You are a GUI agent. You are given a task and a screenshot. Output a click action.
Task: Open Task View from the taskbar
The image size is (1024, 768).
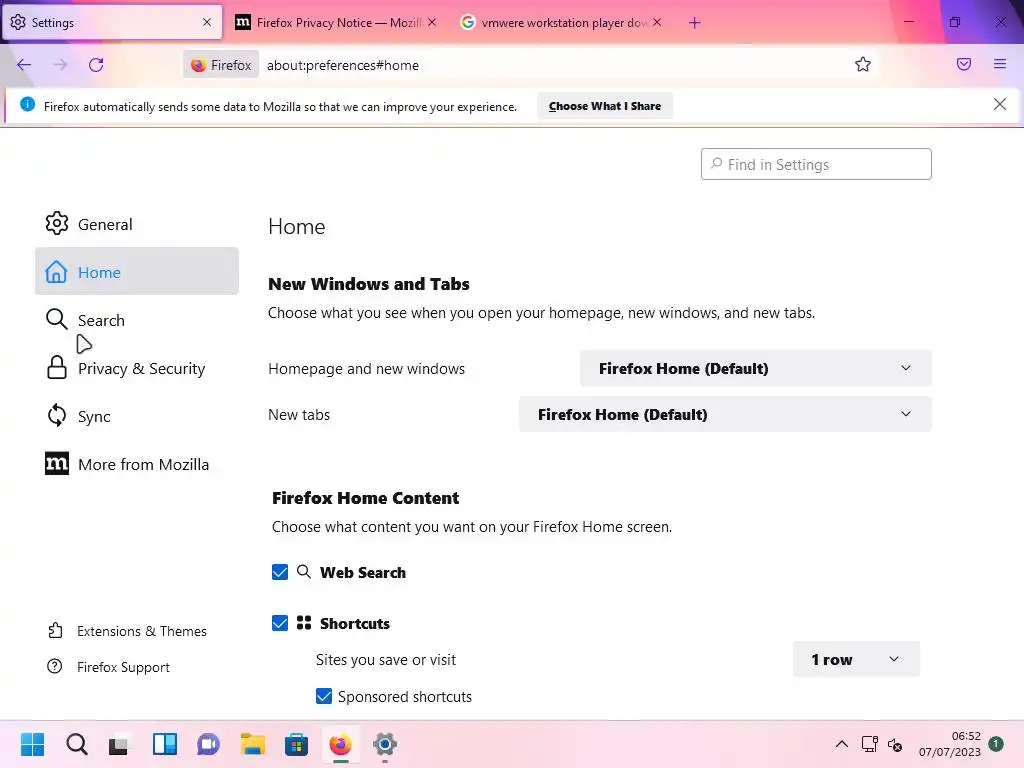pos(120,744)
